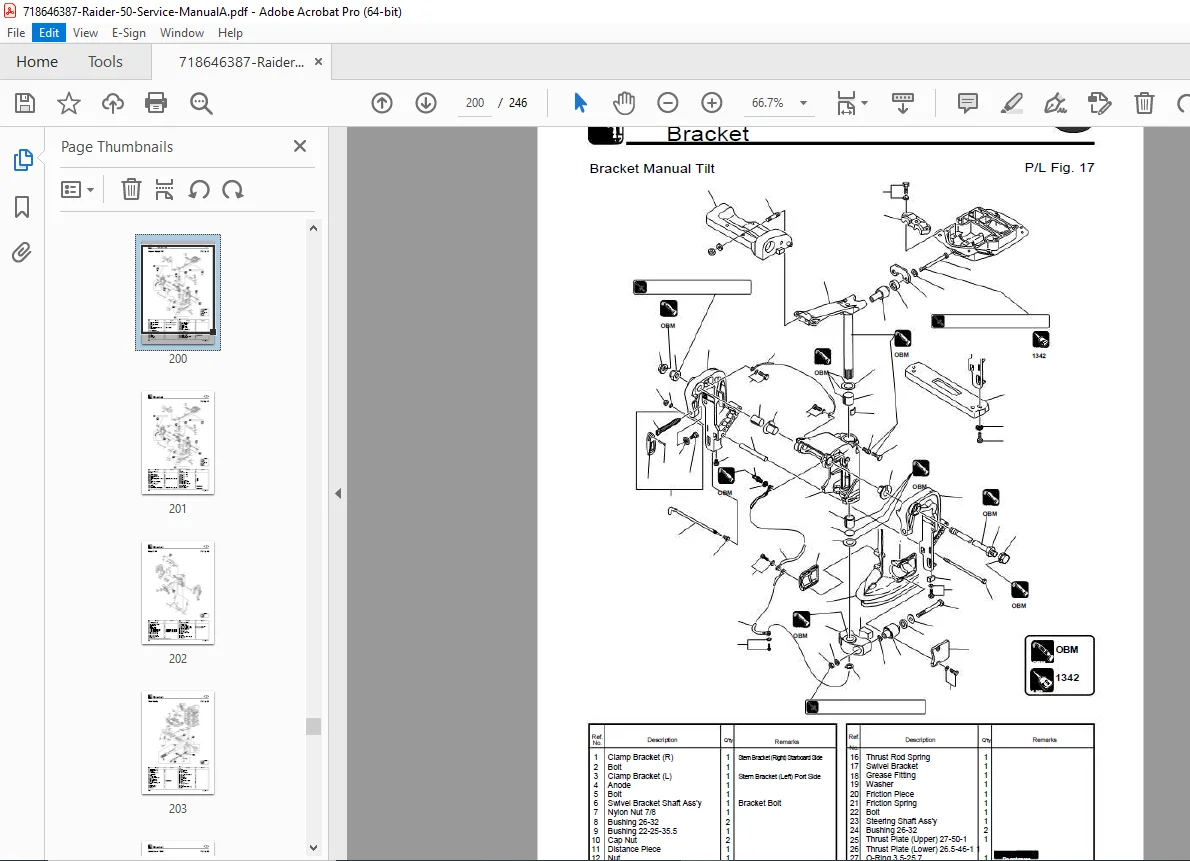Click the scrolling mode keyboard icon
The height and width of the screenshot is (861, 1190).
click(x=902, y=102)
